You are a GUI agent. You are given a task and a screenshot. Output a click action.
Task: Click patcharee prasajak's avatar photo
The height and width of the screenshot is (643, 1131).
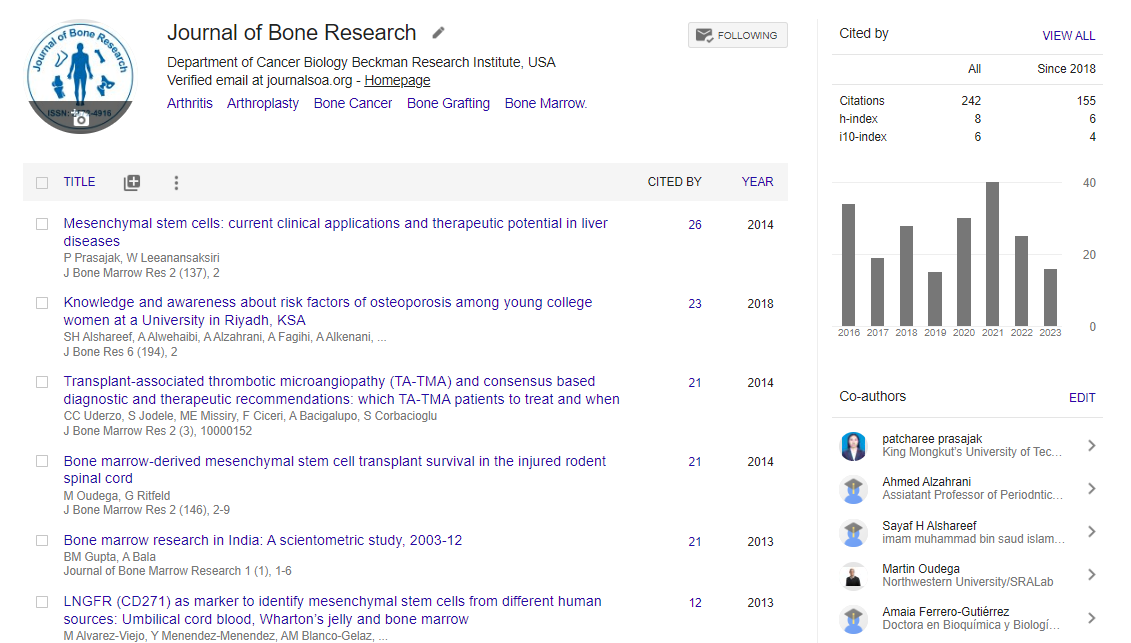(x=853, y=446)
